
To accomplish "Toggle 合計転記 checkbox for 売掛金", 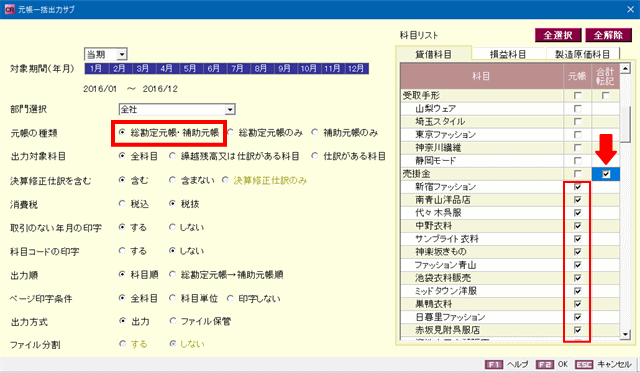I will tap(606, 174).
